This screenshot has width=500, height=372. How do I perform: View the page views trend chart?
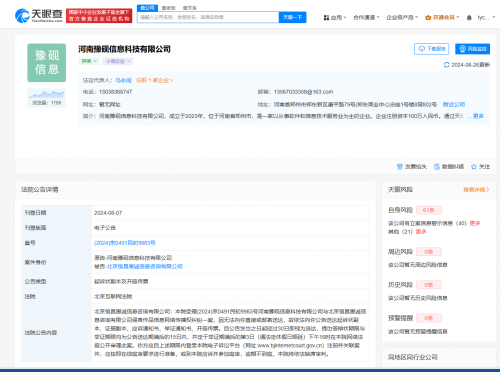(47, 98)
